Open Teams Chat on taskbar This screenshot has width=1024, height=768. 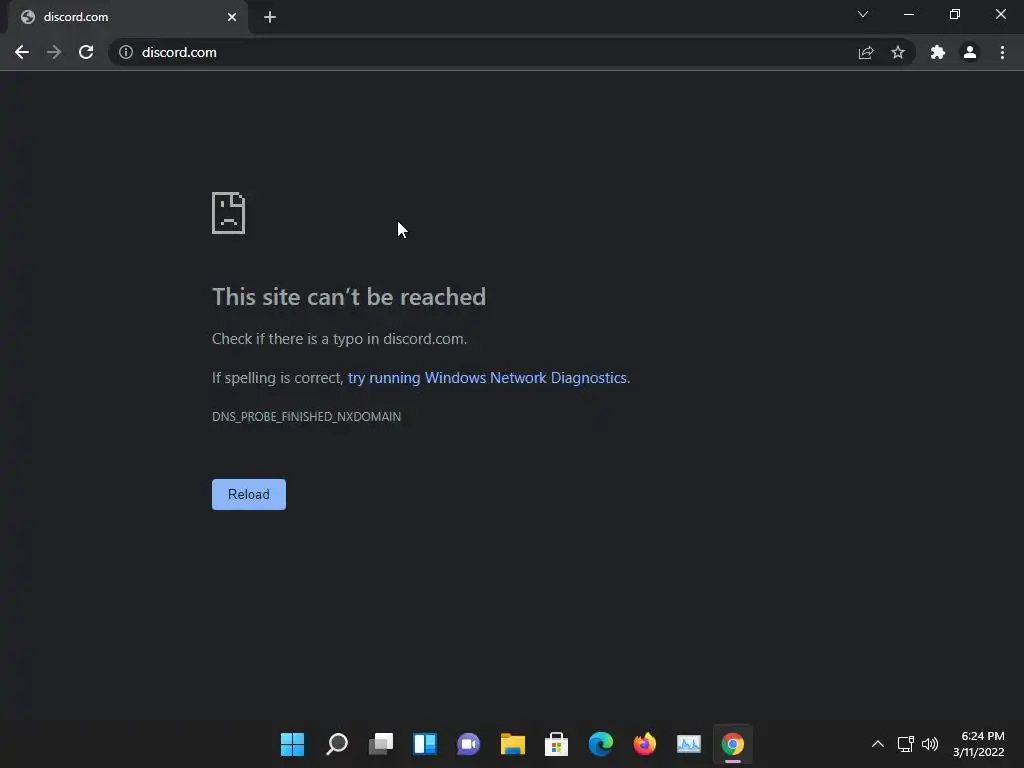tap(468, 744)
